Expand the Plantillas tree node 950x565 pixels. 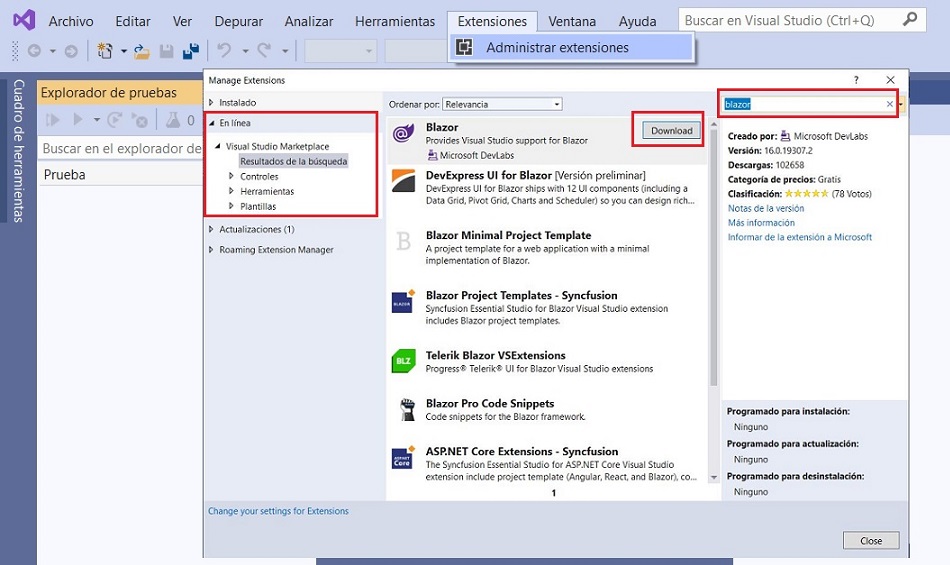click(231, 206)
